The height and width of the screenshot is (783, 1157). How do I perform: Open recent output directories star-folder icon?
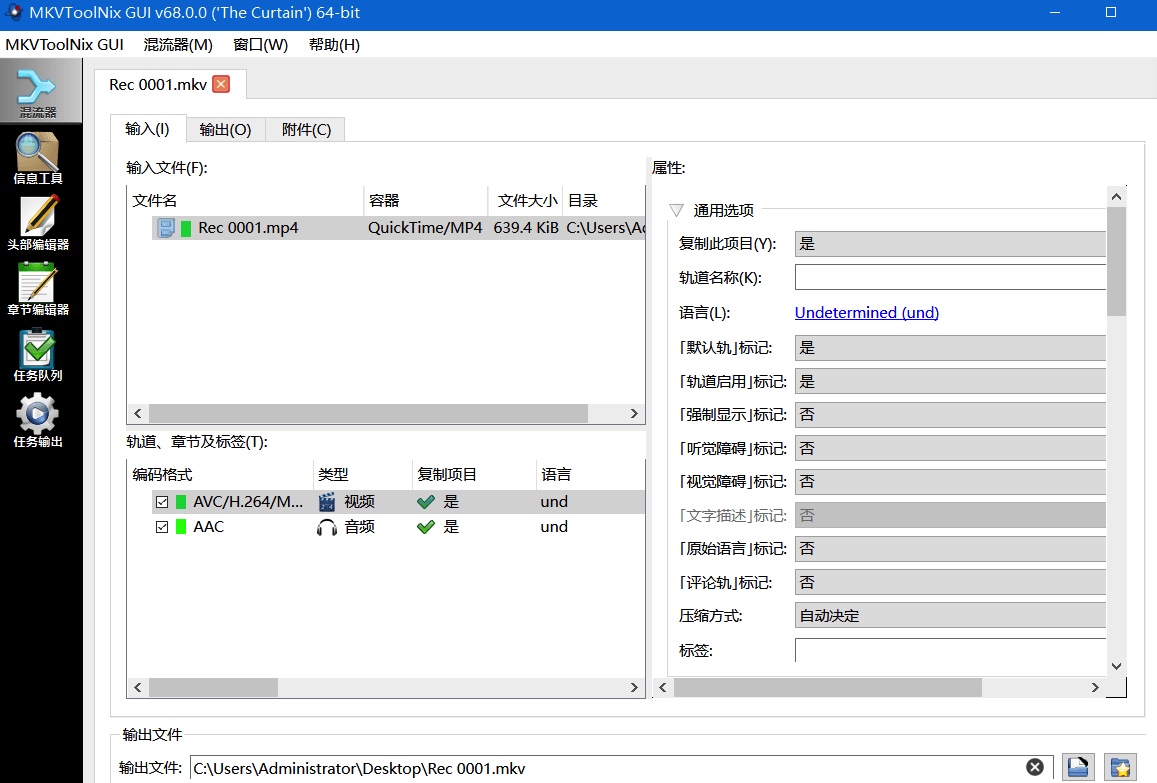[1120, 768]
